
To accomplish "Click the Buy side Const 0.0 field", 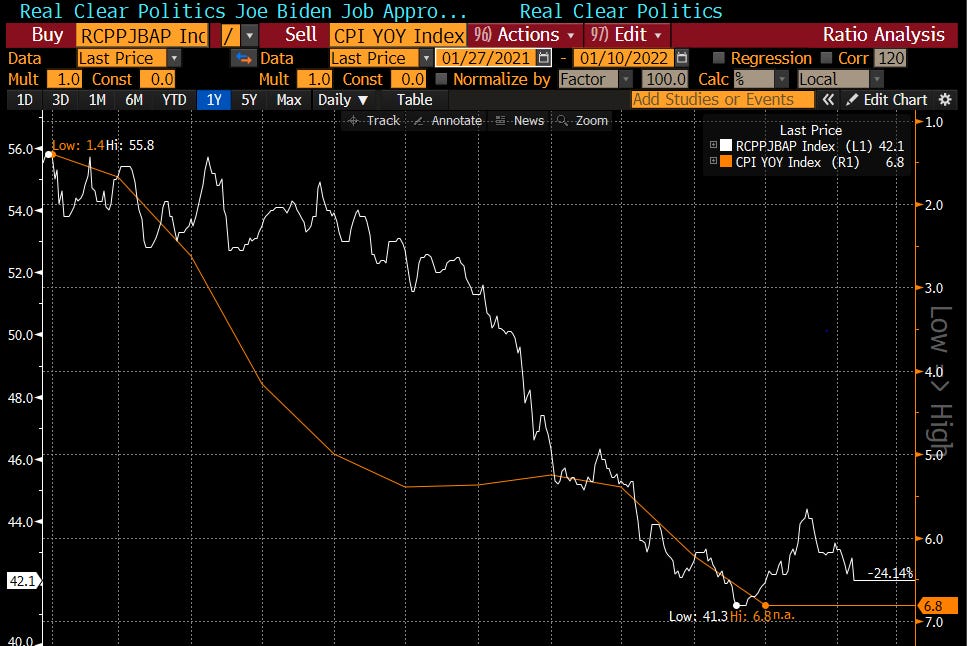I will click(x=158, y=80).
